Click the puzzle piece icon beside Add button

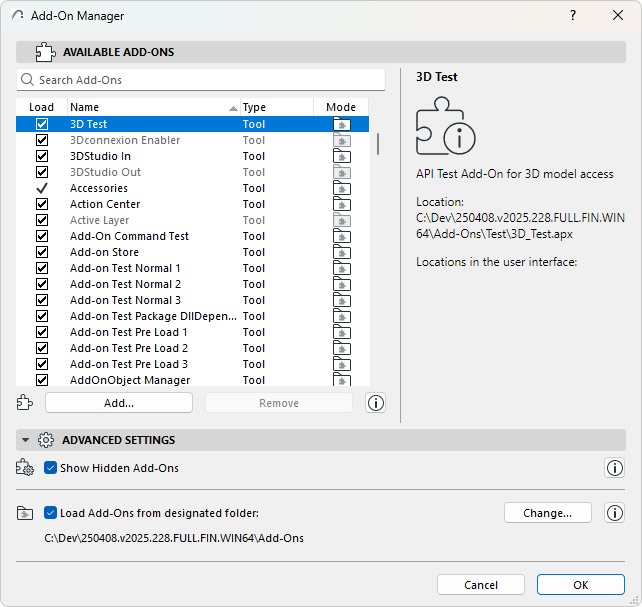coord(25,403)
